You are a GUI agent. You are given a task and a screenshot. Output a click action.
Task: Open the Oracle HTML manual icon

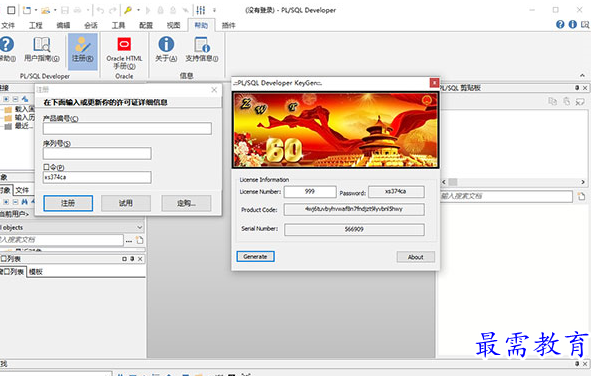(x=124, y=53)
